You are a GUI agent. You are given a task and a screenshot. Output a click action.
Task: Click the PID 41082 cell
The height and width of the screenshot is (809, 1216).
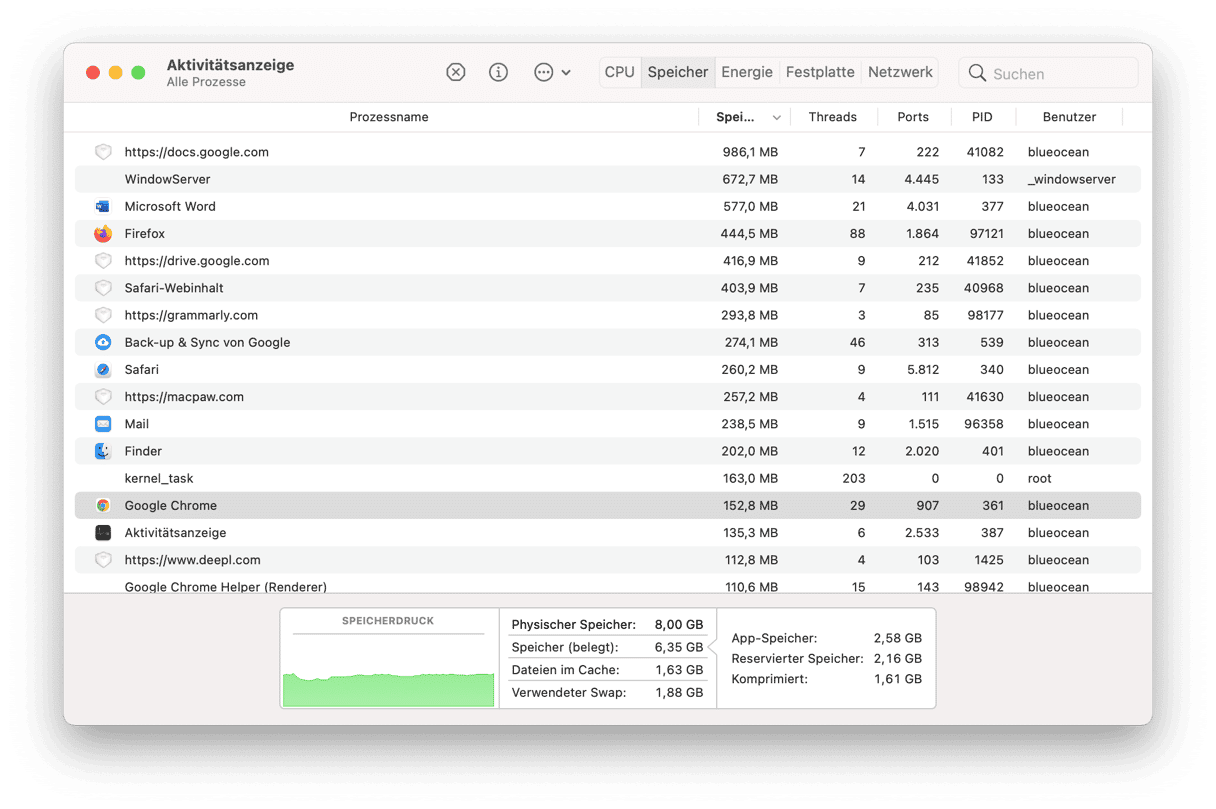pos(985,152)
